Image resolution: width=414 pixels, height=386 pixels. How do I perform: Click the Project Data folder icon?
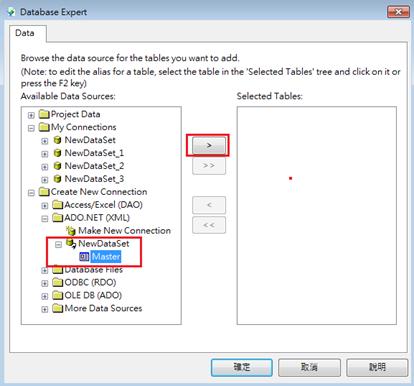point(44,114)
